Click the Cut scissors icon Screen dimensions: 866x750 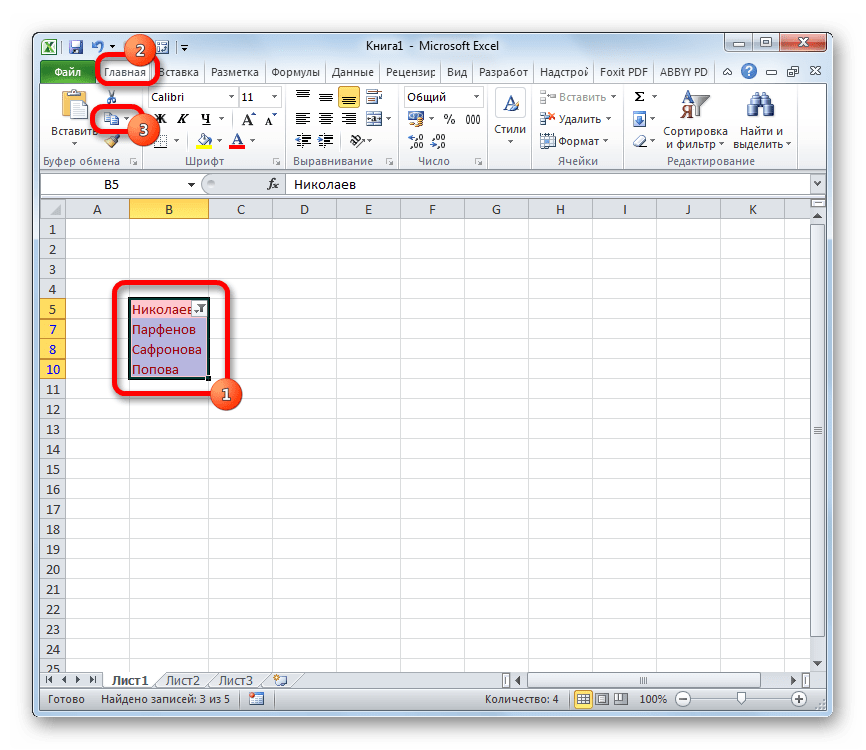pyautogui.click(x=112, y=97)
